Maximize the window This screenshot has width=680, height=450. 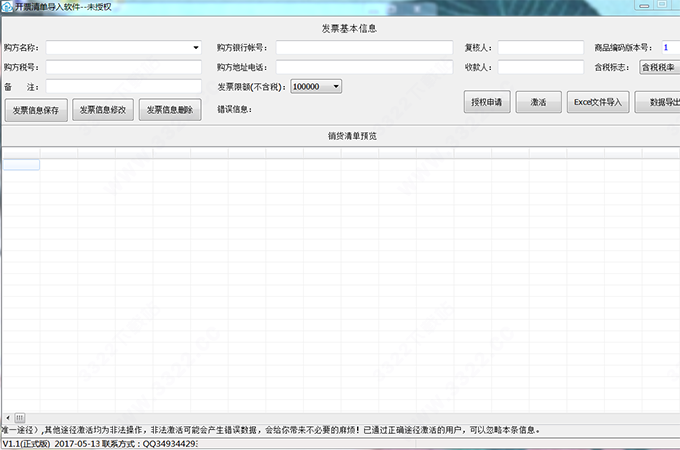click(662, 5)
